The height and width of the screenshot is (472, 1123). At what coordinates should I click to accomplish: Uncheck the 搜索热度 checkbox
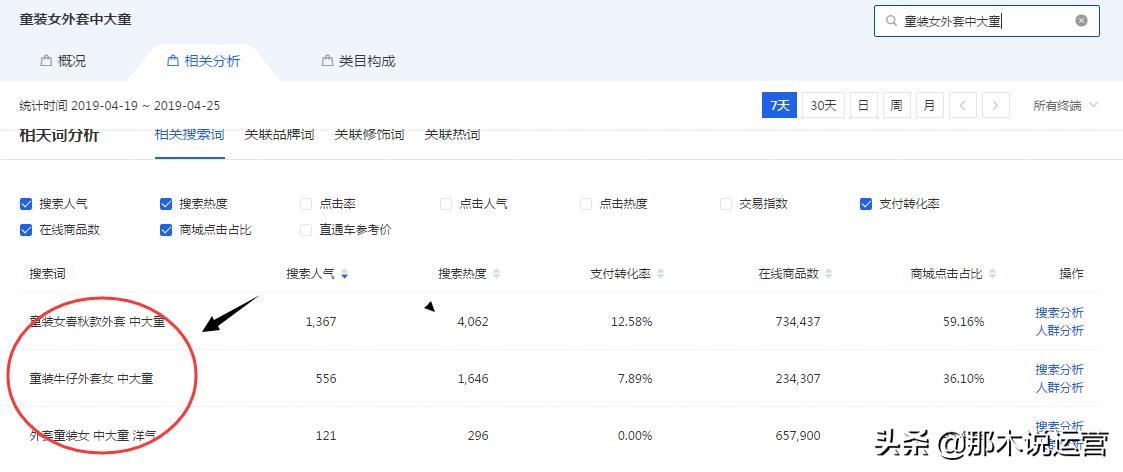point(166,204)
